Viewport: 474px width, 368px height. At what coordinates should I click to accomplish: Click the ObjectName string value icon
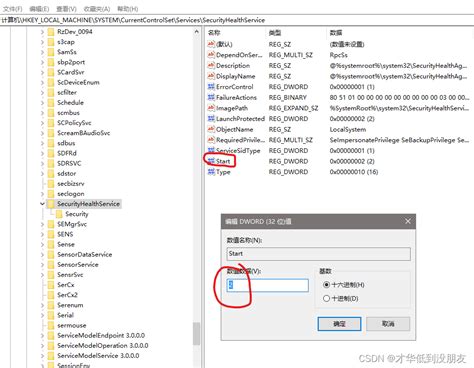[211, 129]
